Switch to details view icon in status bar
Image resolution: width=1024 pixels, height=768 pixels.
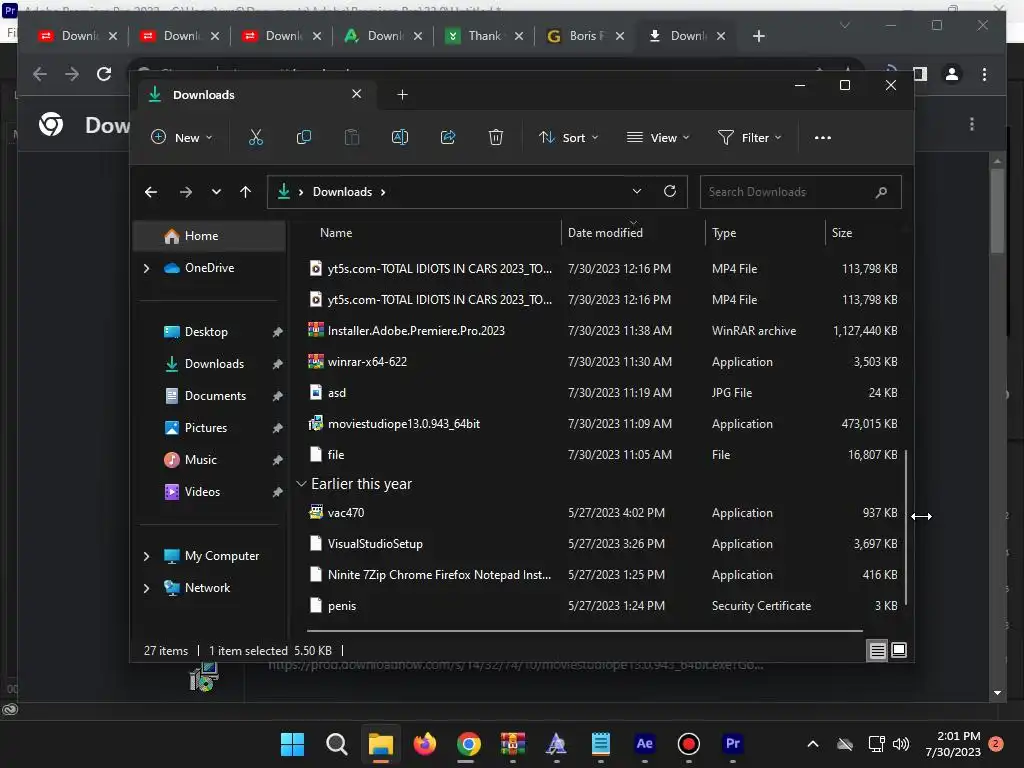pos(877,650)
